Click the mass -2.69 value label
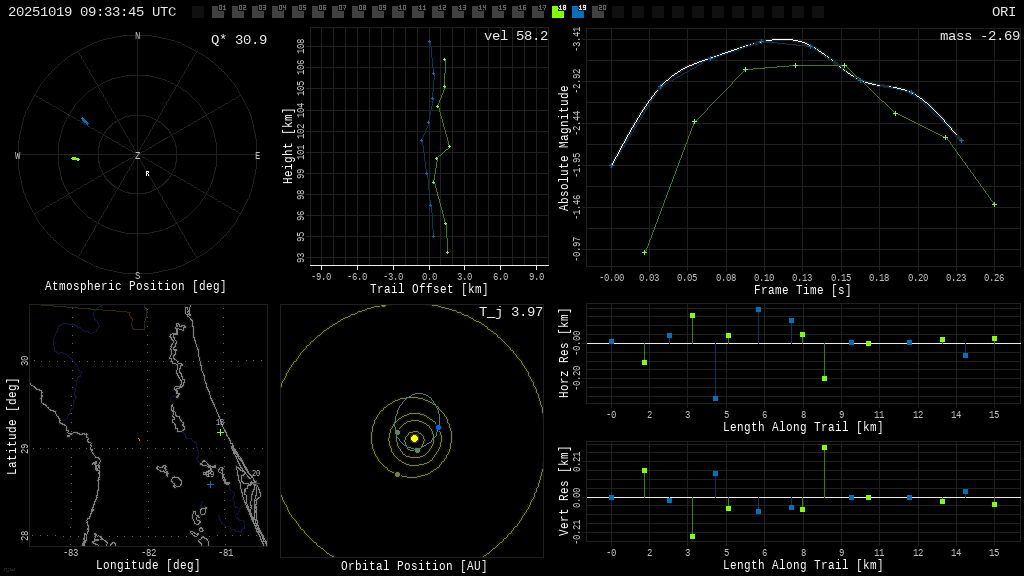 (x=979, y=36)
